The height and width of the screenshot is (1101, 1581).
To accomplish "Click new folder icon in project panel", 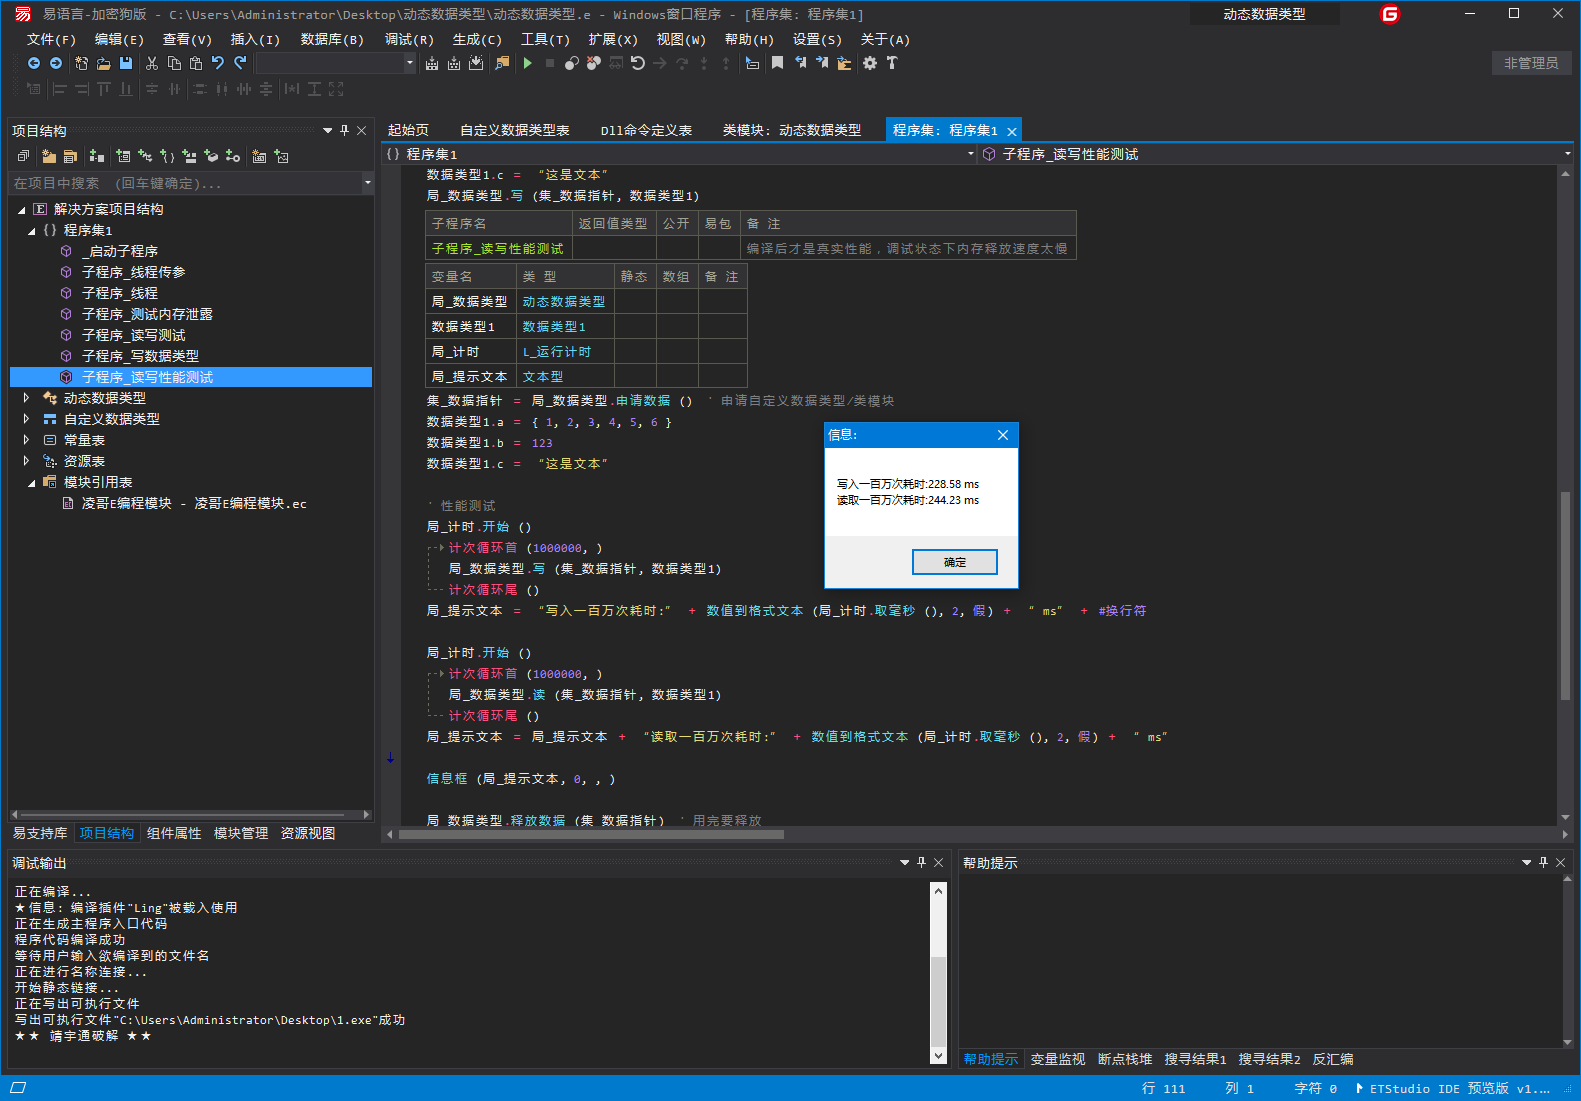I will click(49, 156).
